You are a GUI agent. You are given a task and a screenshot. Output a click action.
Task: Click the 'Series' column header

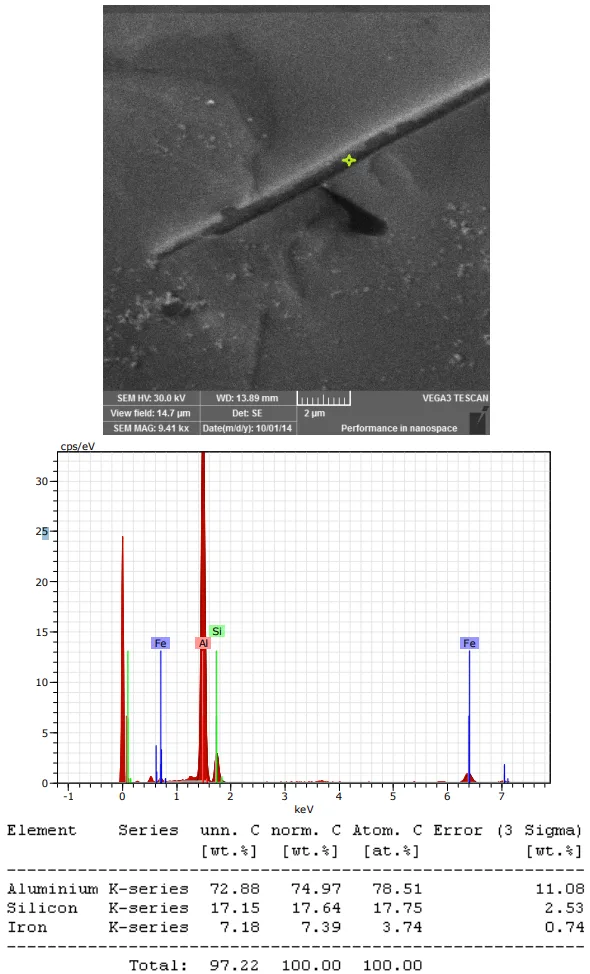tap(148, 831)
